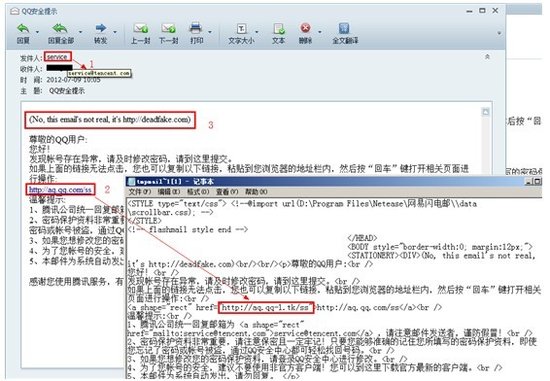The image size is (550, 381).
Task: Click http://aq.qq-1.tk/ss in the Notepad source
Action: [x=266, y=308]
